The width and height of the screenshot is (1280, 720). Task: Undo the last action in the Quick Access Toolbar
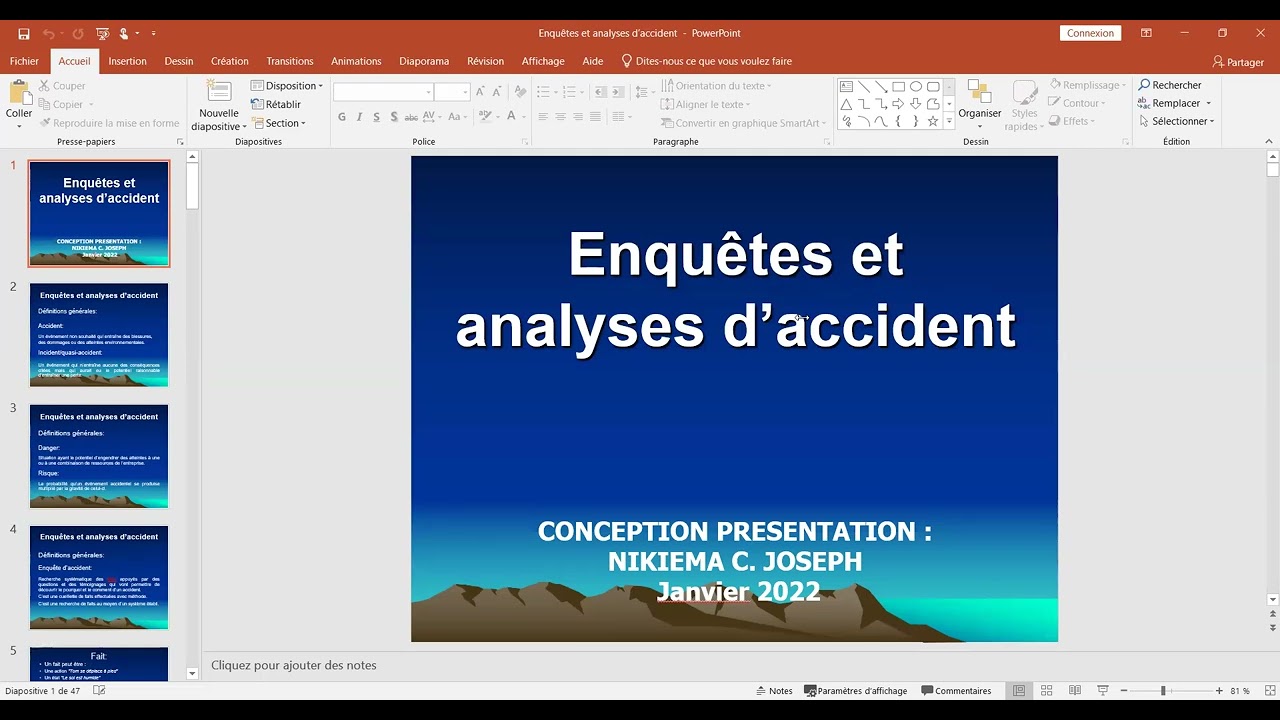48,33
